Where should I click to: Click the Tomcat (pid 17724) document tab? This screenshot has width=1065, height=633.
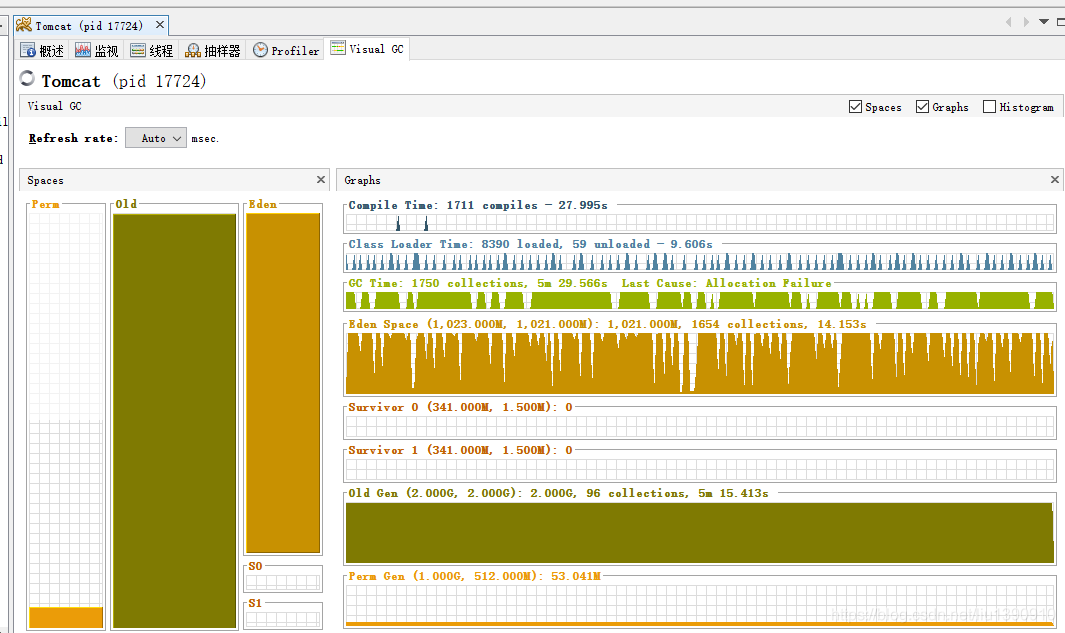coord(89,26)
